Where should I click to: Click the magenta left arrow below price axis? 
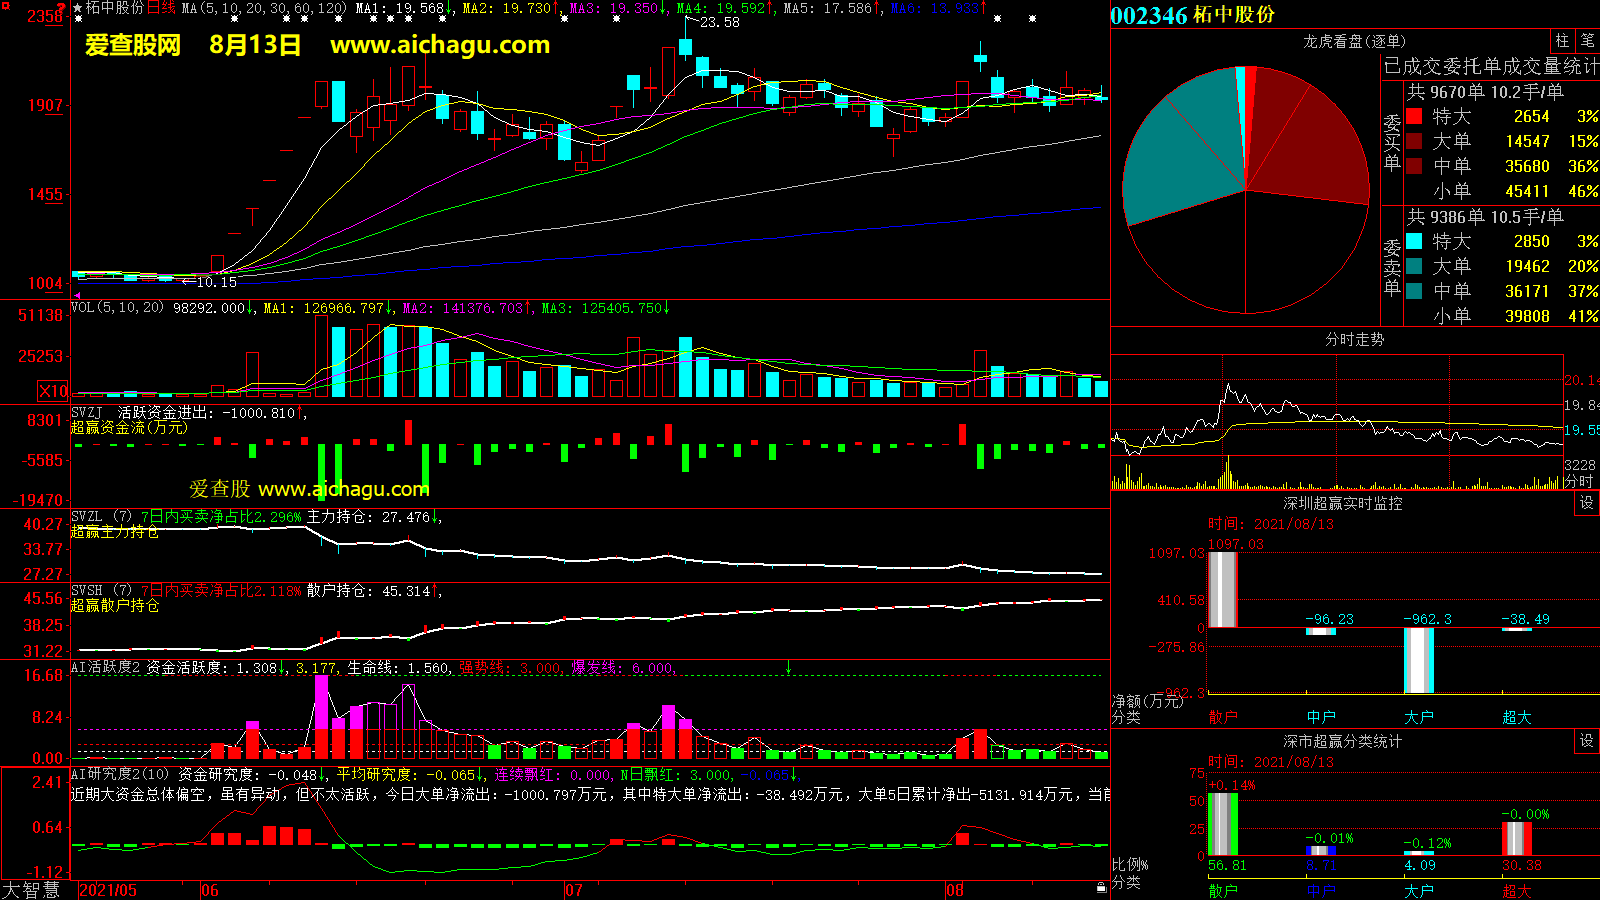pyautogui.click(x=77, y=296)
